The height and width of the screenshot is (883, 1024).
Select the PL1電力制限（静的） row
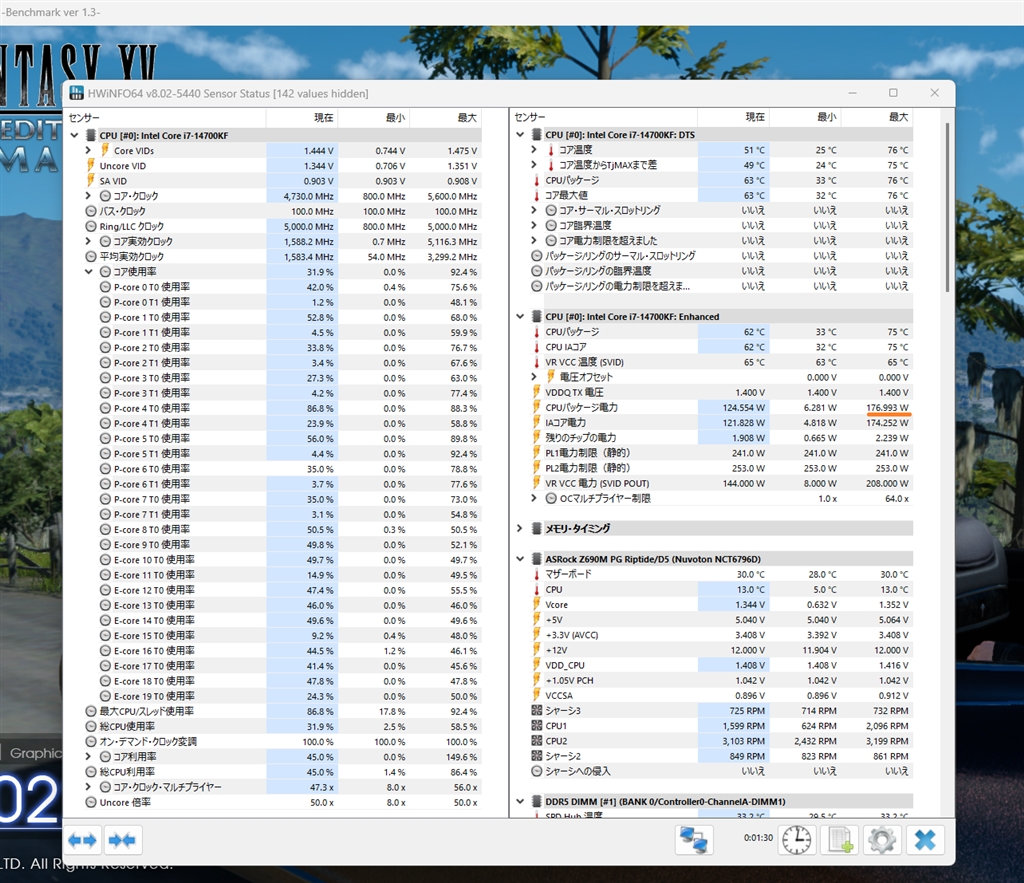[x=713, y=453]
